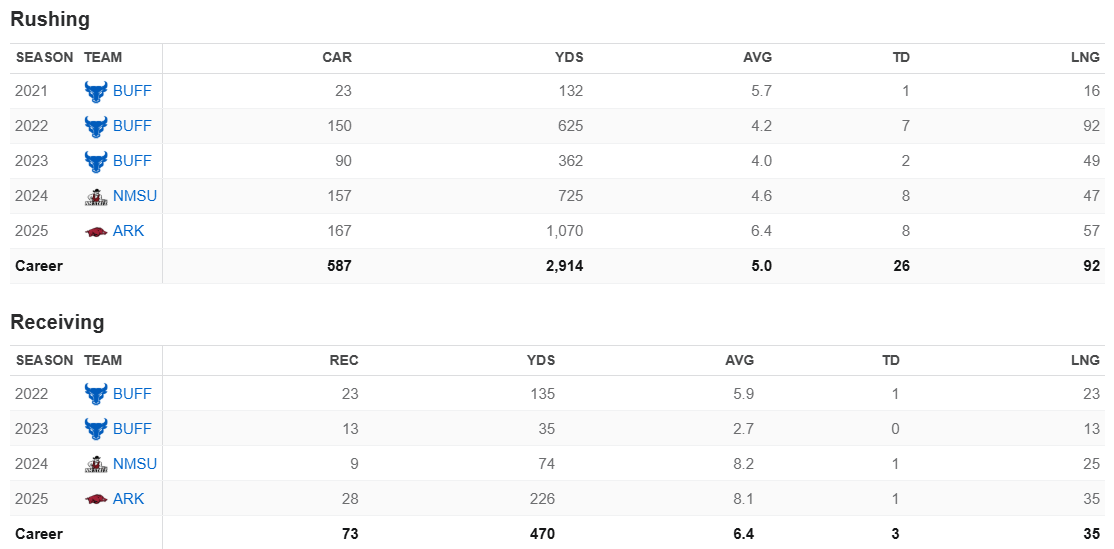
Task: Click the YDS column header in Rushing table
Action: [x=569, y=57]
